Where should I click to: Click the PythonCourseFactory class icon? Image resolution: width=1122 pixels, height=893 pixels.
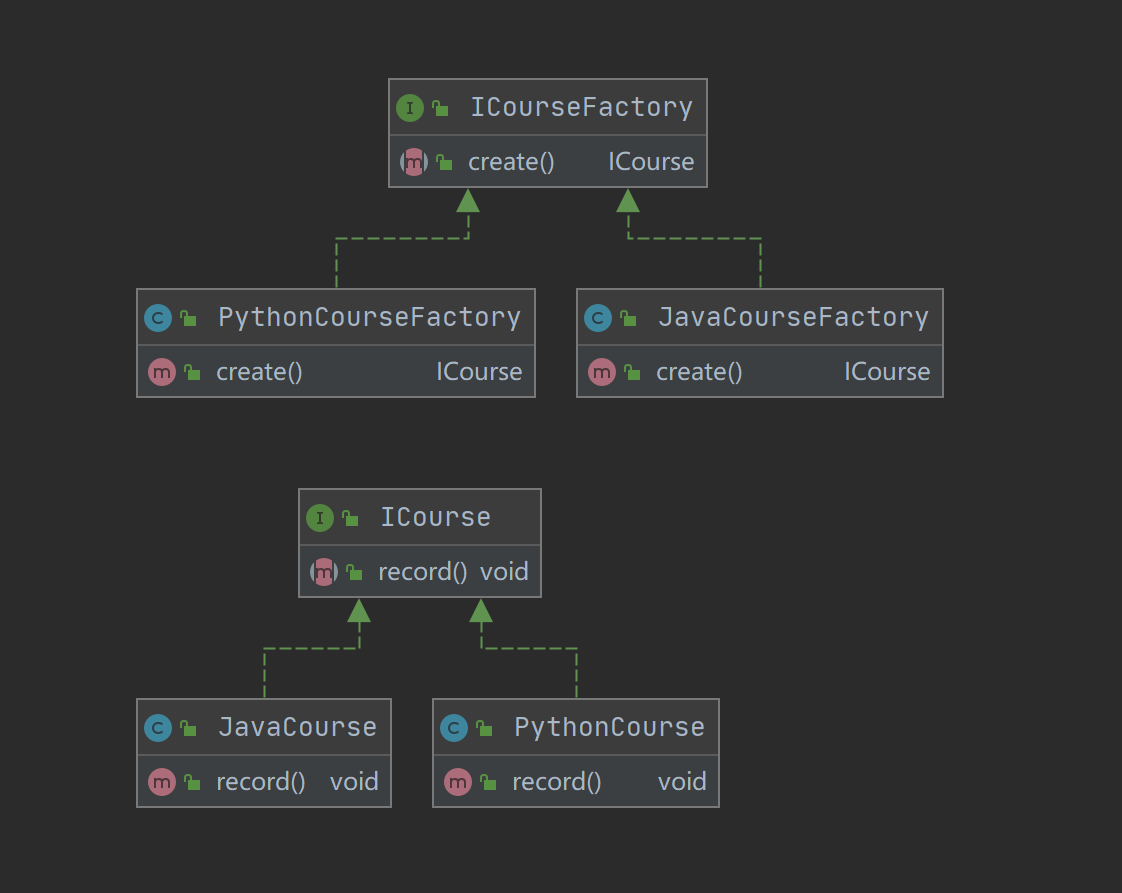(x=158, y=318)
